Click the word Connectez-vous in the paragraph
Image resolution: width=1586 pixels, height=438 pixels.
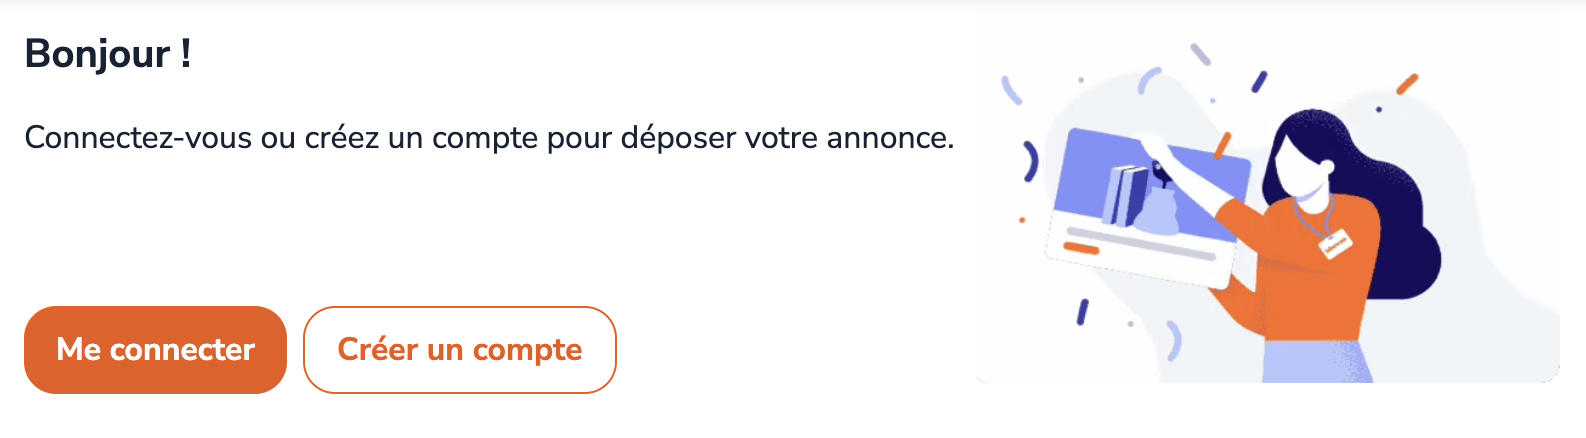click(138, 138)
